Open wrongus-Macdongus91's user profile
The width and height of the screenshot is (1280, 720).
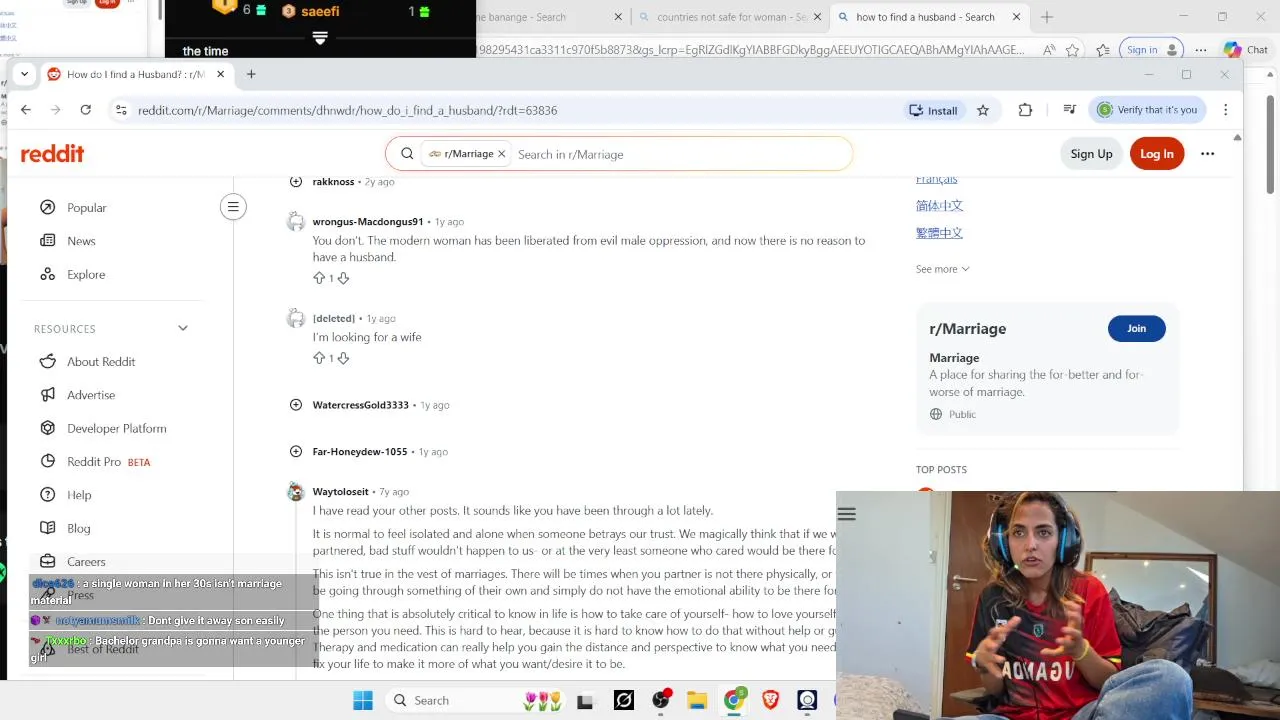(x=368, y=222)
